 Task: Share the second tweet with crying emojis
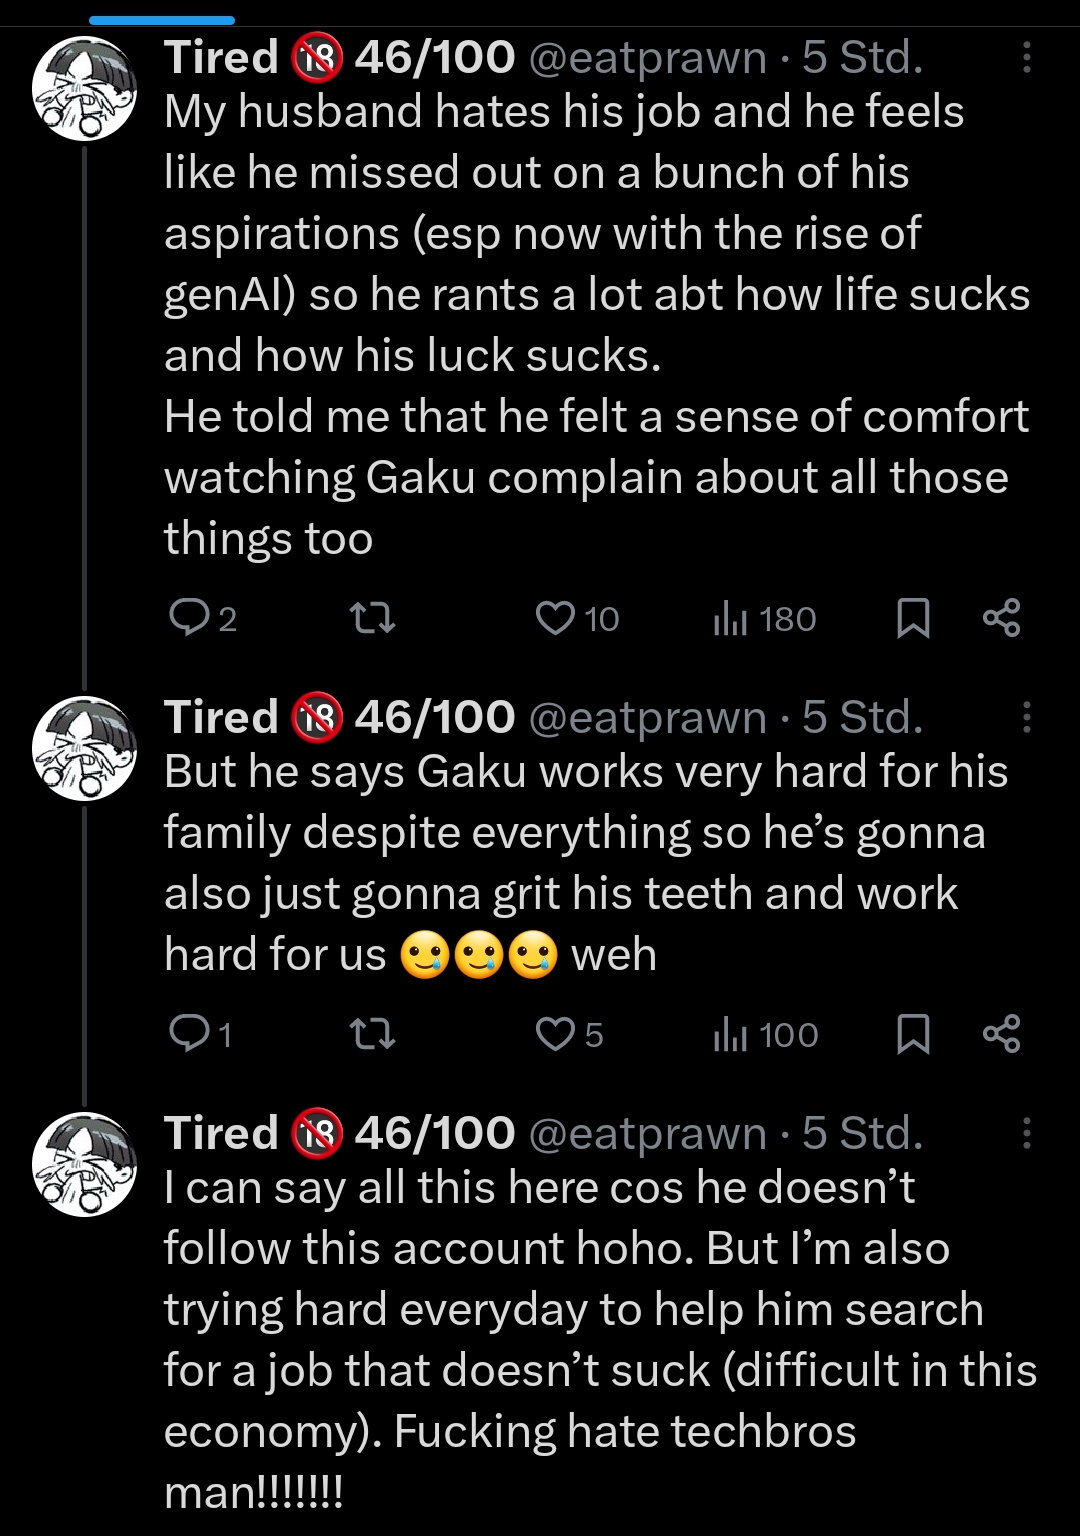1001,1033
